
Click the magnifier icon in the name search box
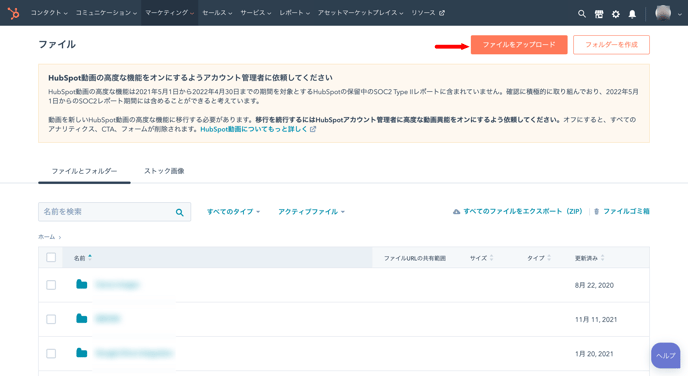coord(179,212)
